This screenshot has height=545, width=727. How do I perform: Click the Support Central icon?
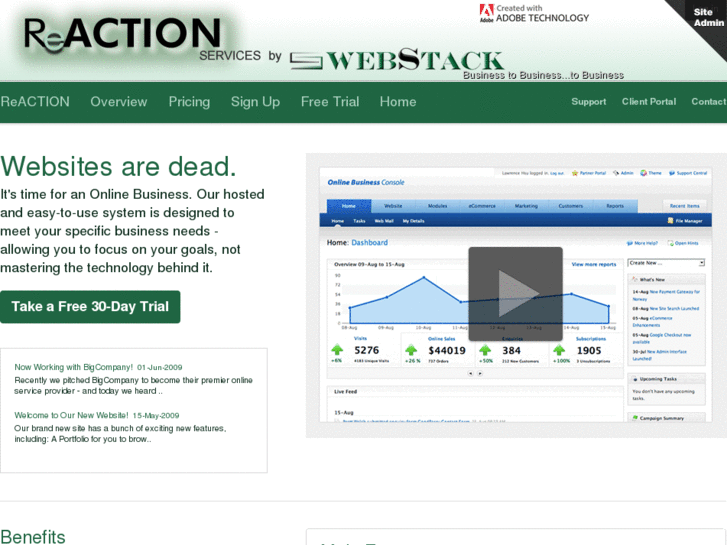click(672, 173)
